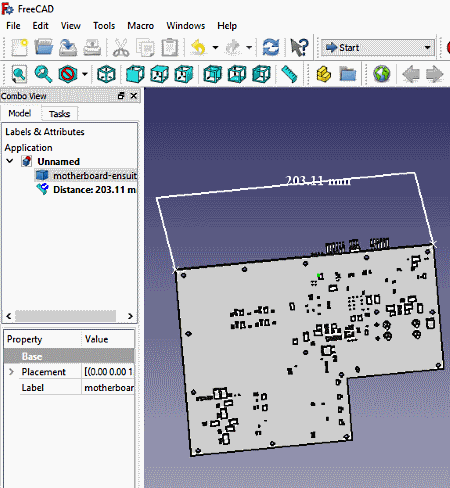Open the Macro menu
Viewport: 450px width, 488px height.
point(140,26)
